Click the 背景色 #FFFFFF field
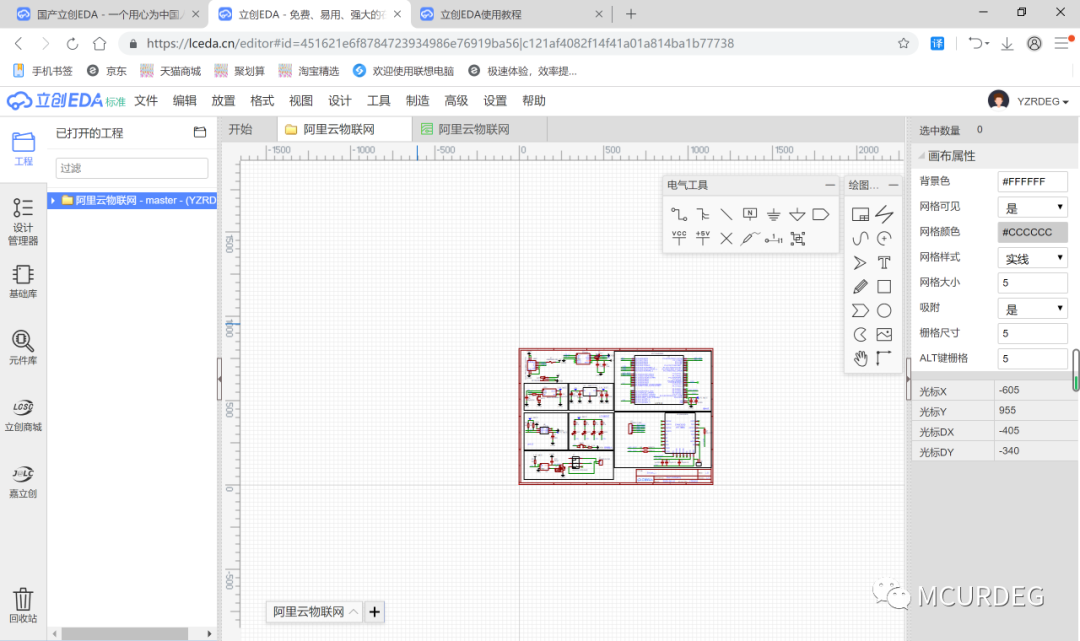The height and width of the screenshot is (641, 1080). pyautogui.click(x=1032, y=182)
